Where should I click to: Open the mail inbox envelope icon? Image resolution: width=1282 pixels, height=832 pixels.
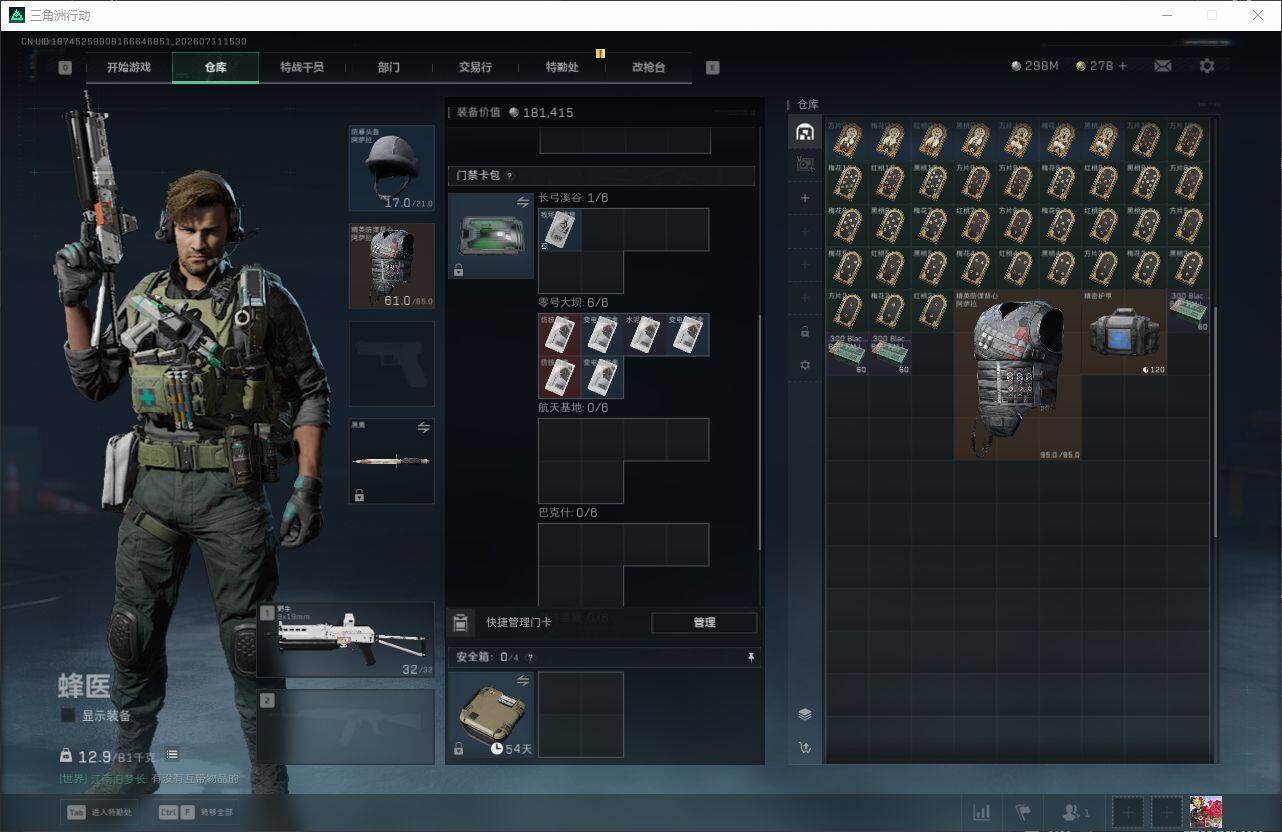tap(1163, 66)
